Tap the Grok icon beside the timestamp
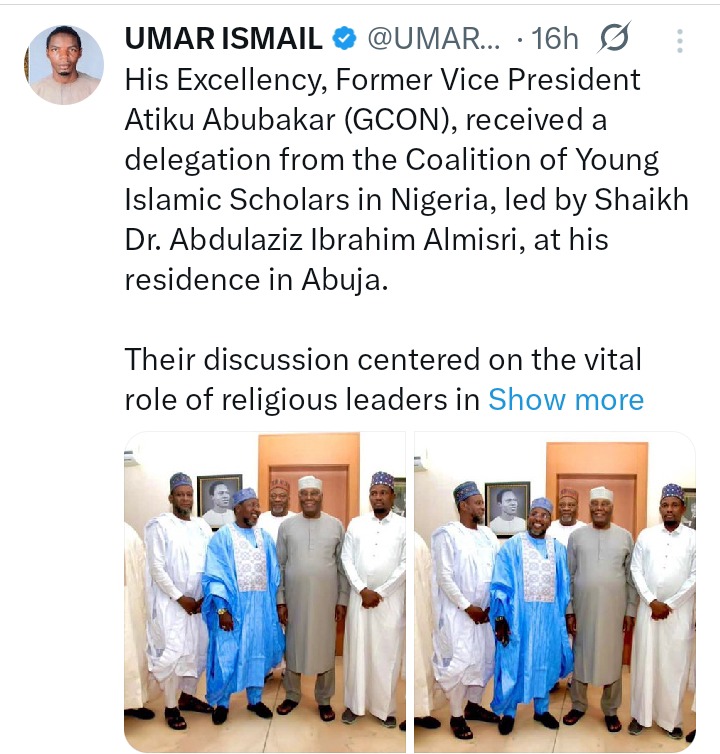720x754 pixels. pos(612,40)
